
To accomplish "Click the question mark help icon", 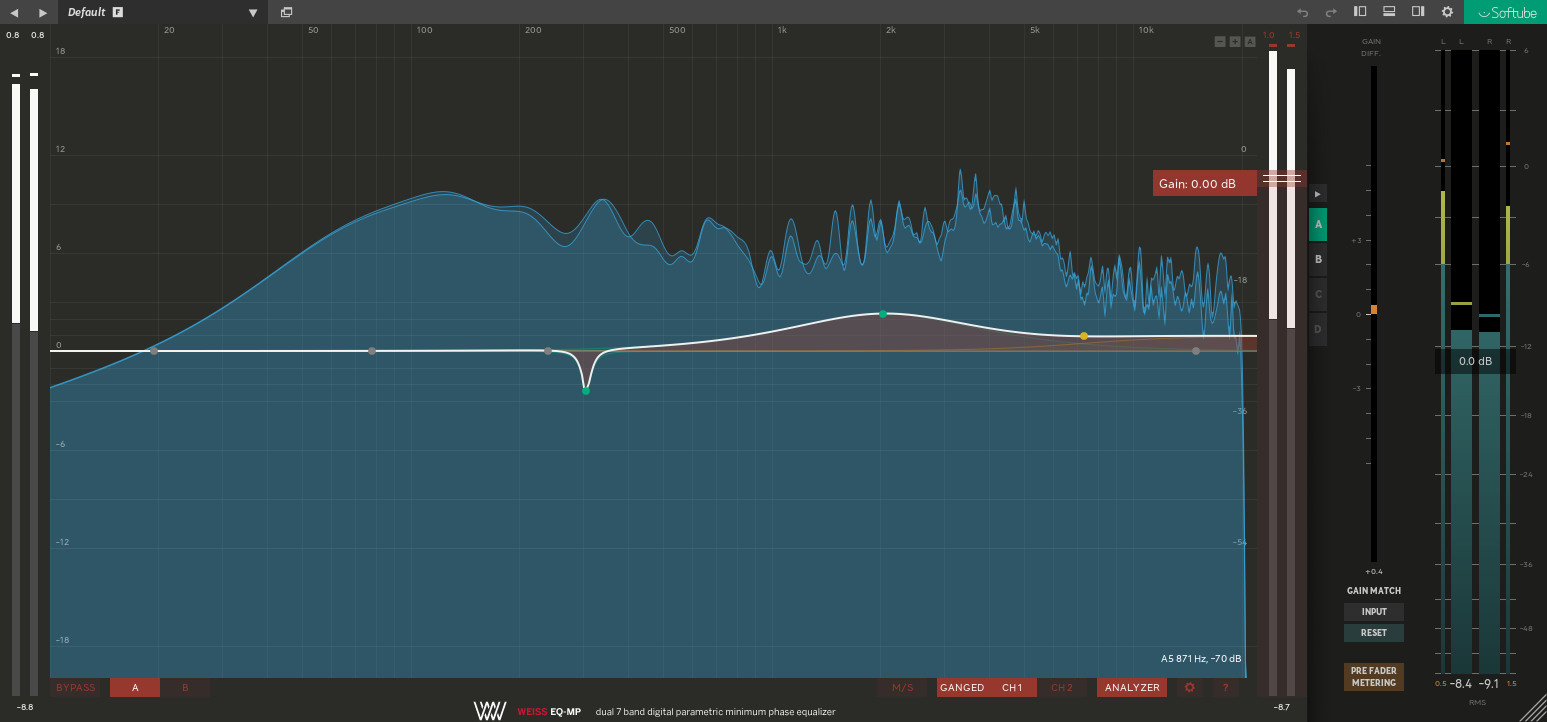I will [1225, 688].
